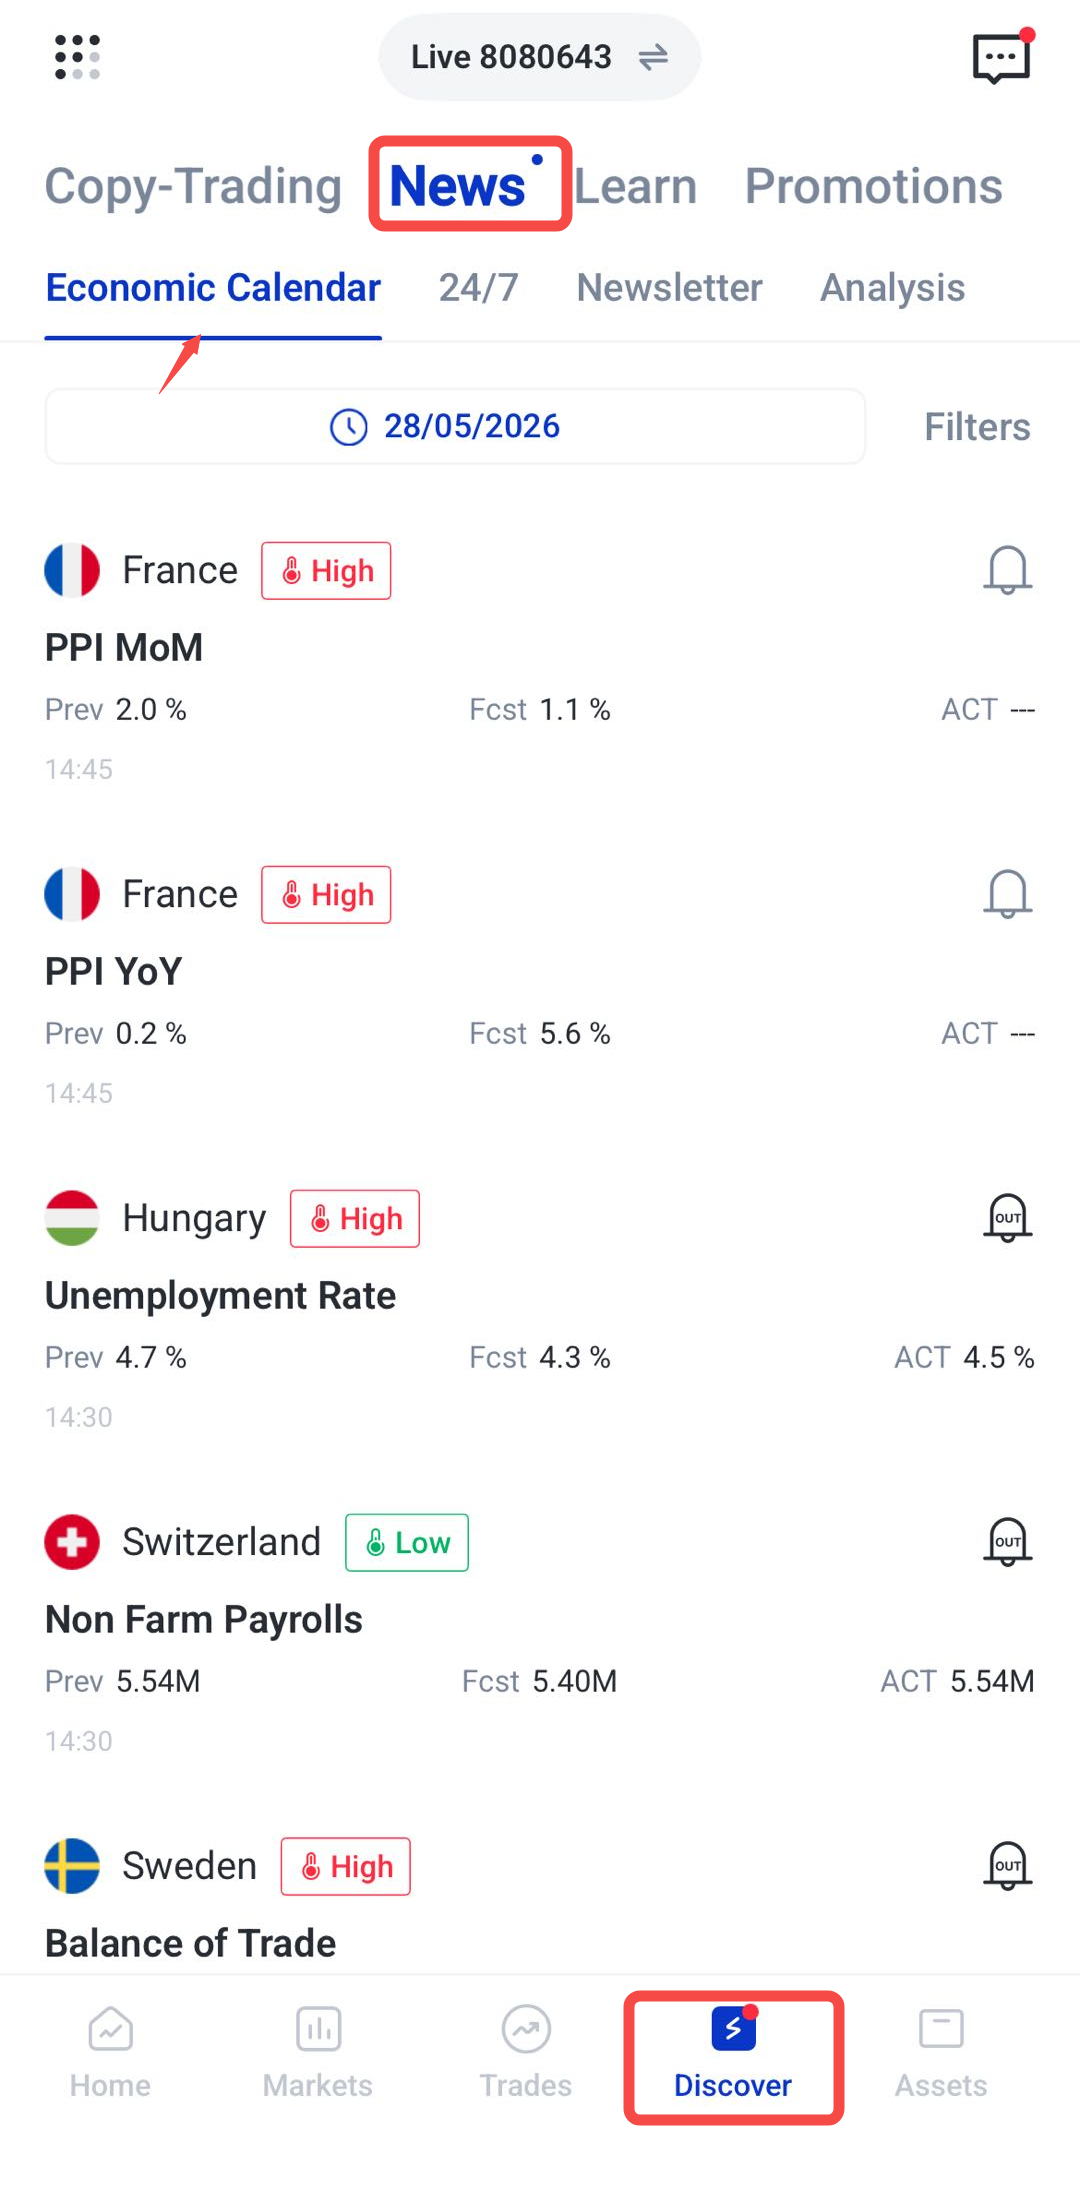Open the Promotions section
Screen dimensions: 1080x2203
(874, 186)
